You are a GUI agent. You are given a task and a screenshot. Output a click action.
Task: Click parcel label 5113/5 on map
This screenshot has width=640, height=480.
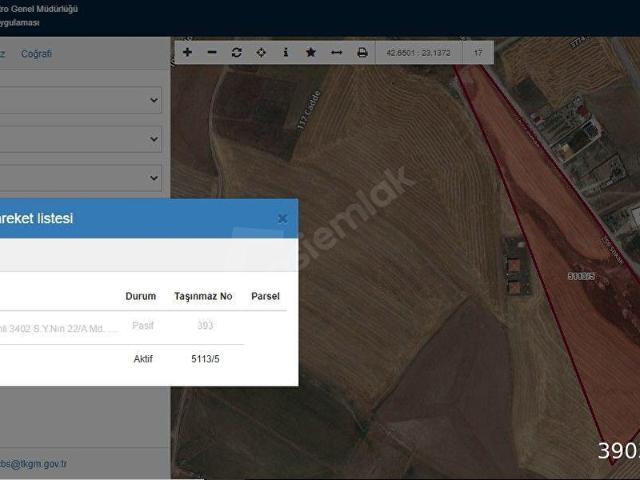(581, 277)
